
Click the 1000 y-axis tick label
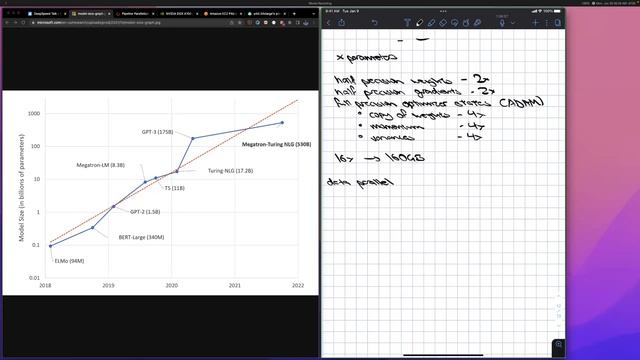34,113
